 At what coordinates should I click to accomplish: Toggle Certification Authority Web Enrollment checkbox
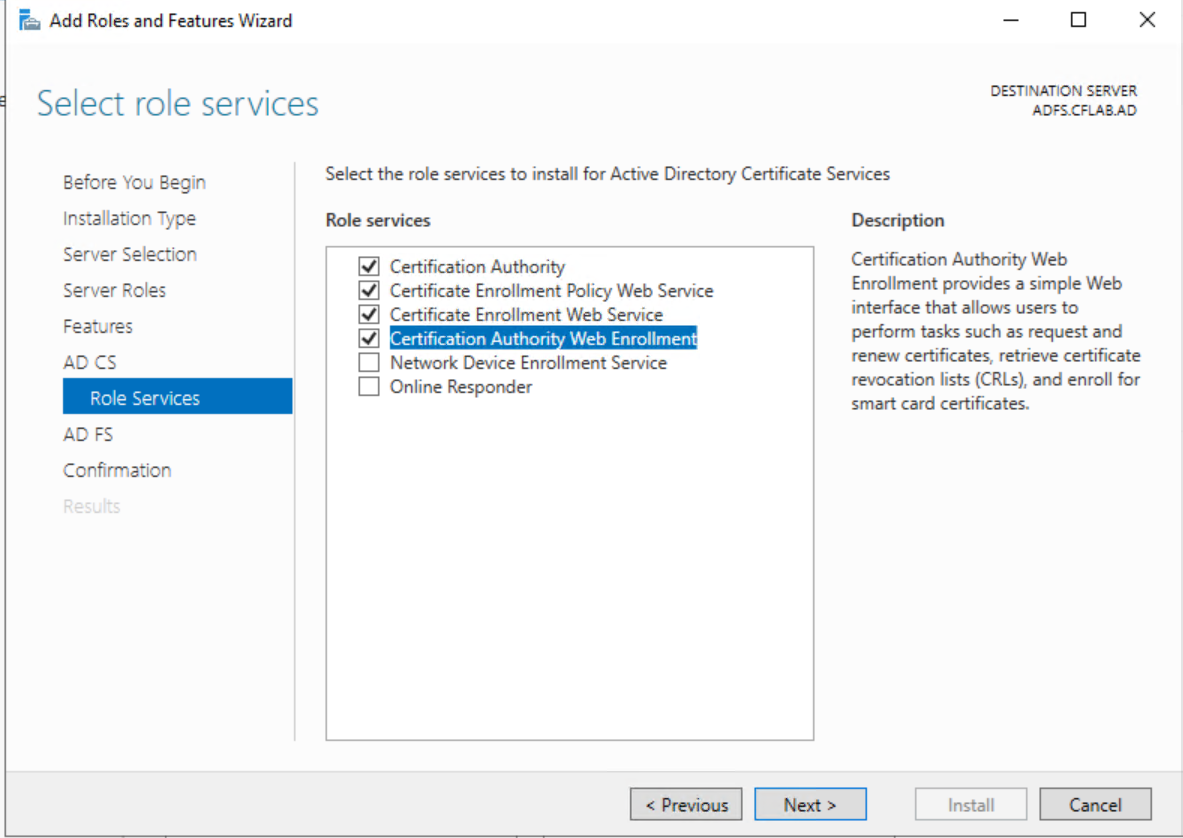click(369, 339)
